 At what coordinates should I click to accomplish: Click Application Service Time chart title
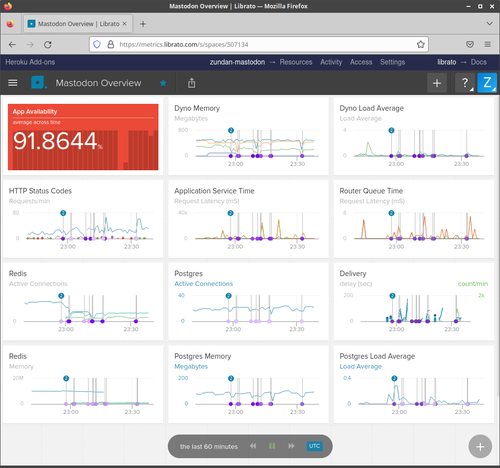click(x=214, y=191)
